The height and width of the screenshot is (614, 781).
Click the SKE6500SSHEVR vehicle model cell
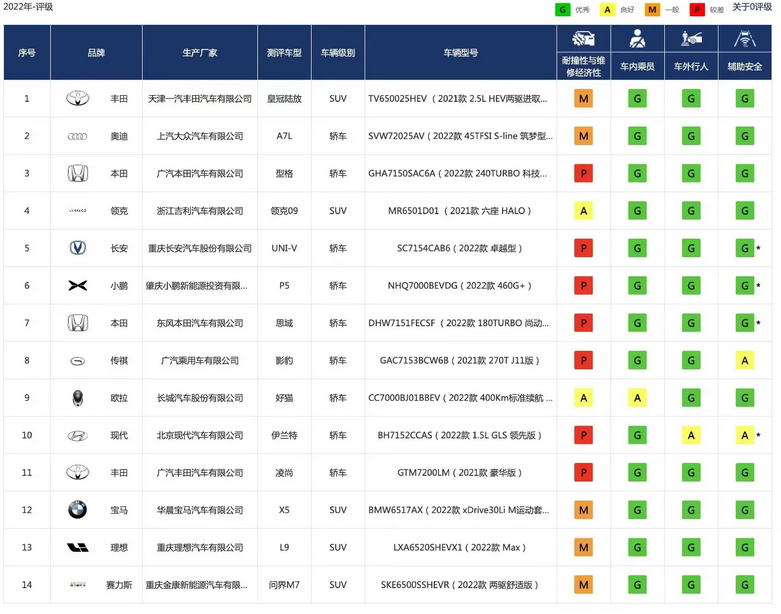[460, 585]
